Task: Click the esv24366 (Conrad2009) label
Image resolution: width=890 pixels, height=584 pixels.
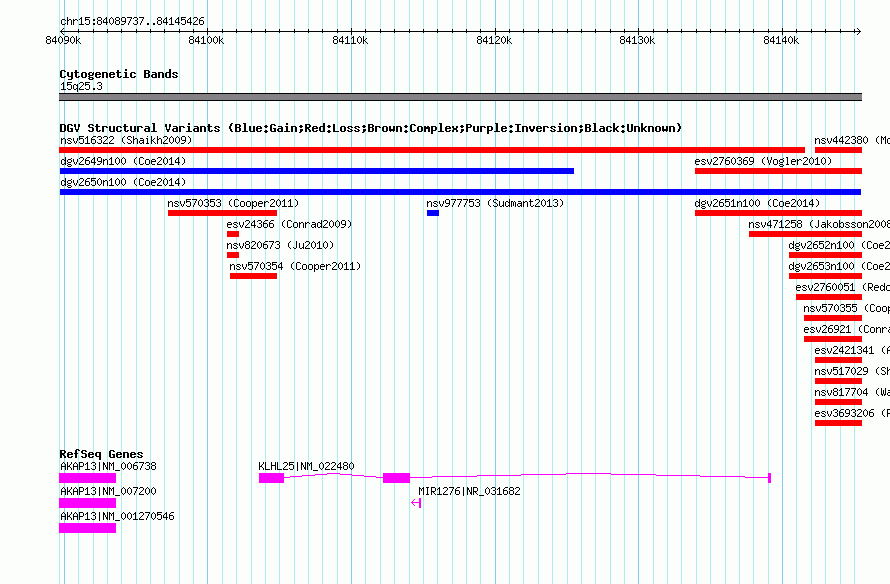Action: click(x=289, y=224)
